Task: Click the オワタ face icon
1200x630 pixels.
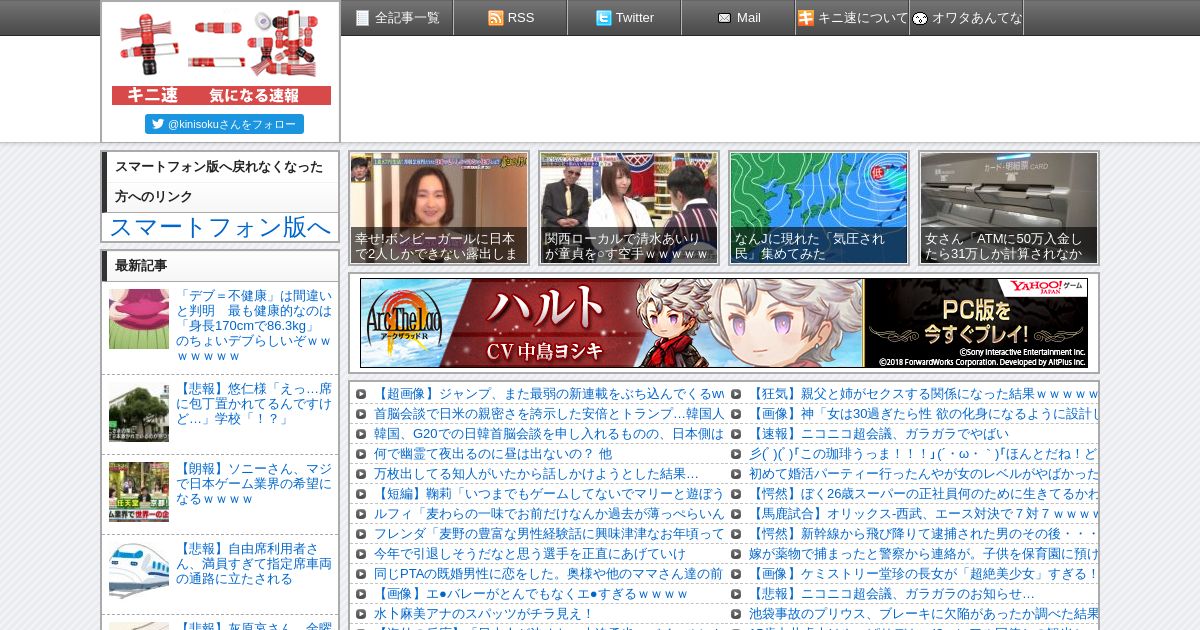Action: (920, 18)
